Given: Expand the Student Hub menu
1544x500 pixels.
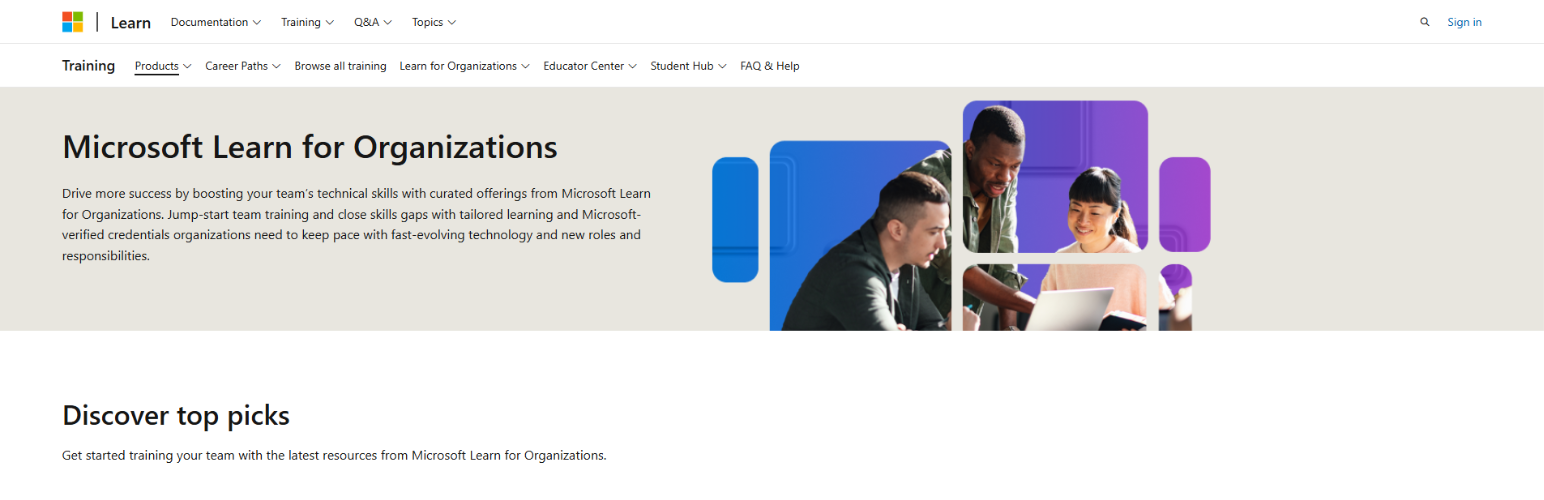Looking at the screenshot, I should click(x=688, y=66).
